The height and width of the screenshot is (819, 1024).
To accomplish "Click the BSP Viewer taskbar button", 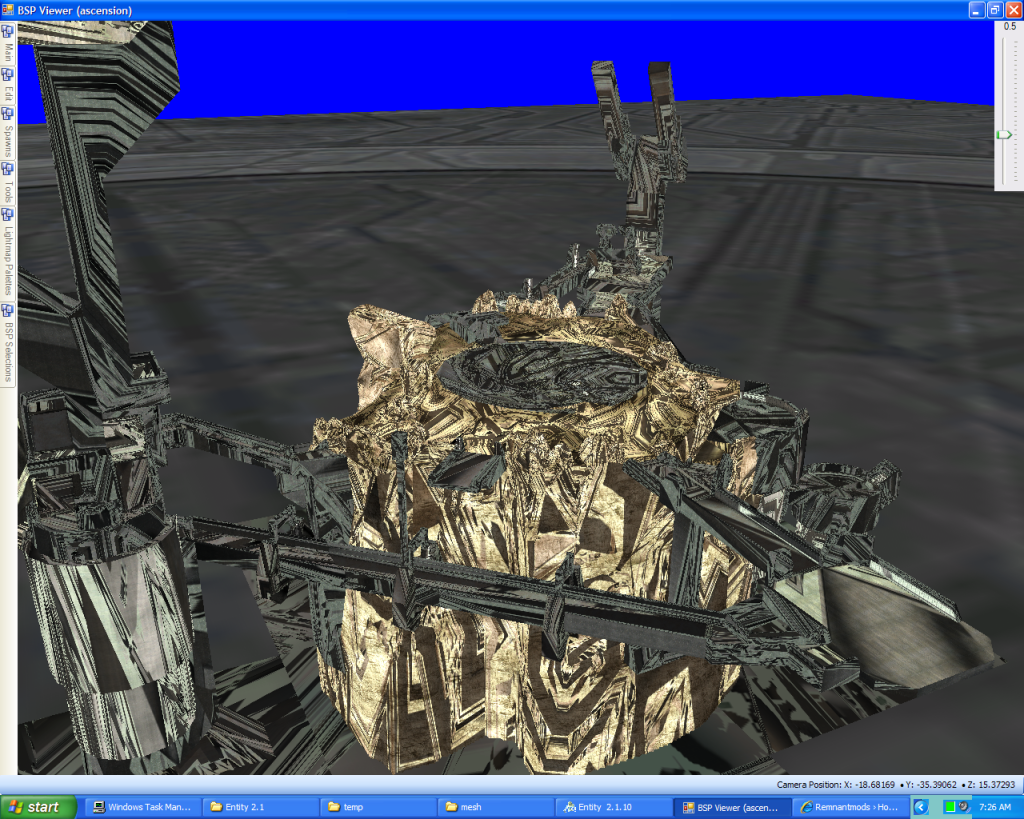I will coord(732,807).
